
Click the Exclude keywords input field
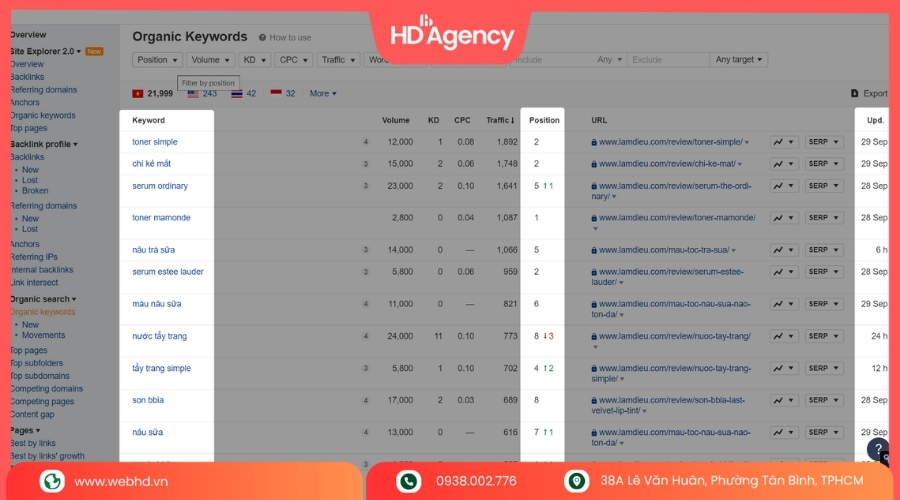click(668, 60)
